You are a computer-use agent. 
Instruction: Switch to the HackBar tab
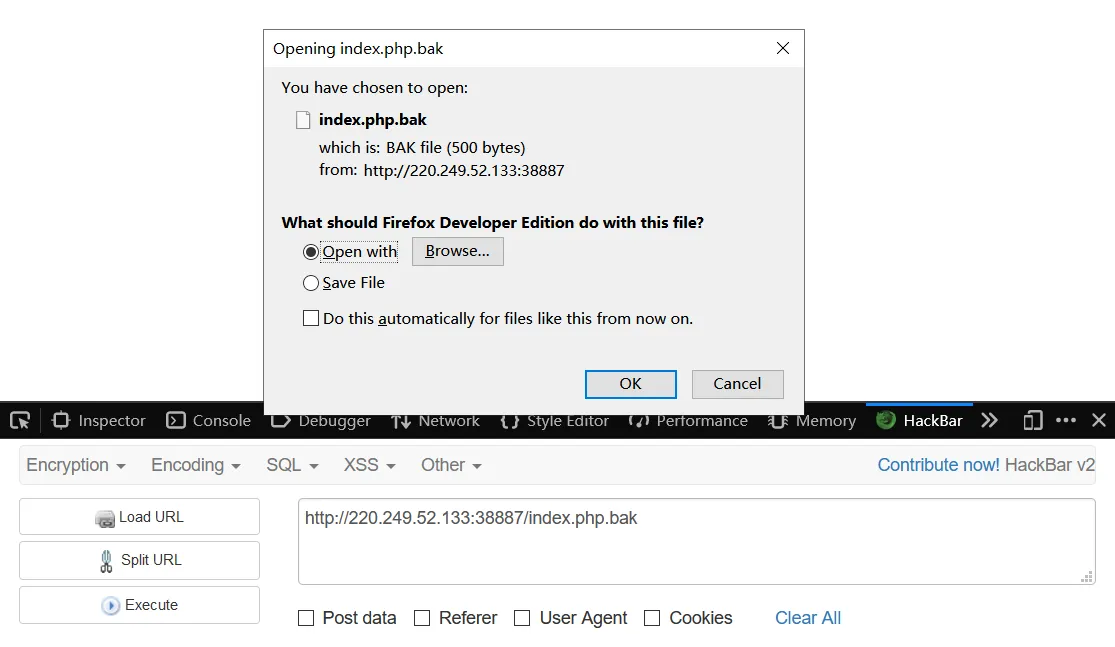[919, 421]
